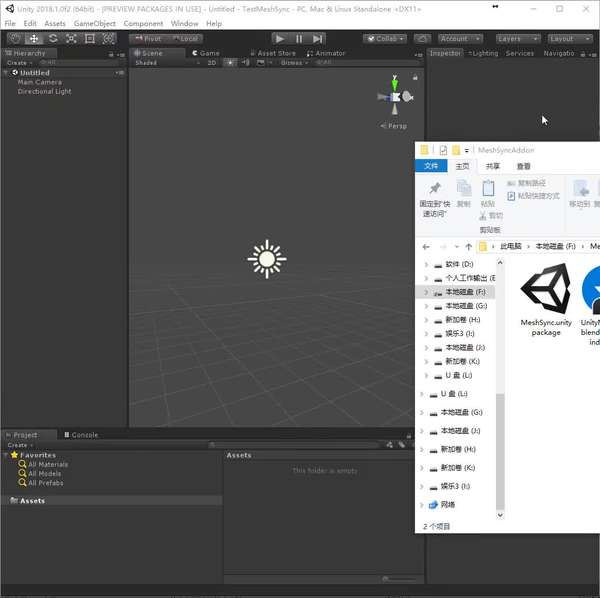
Task: Click Copy path in Explorer ribbon
Action: point(527,183)
